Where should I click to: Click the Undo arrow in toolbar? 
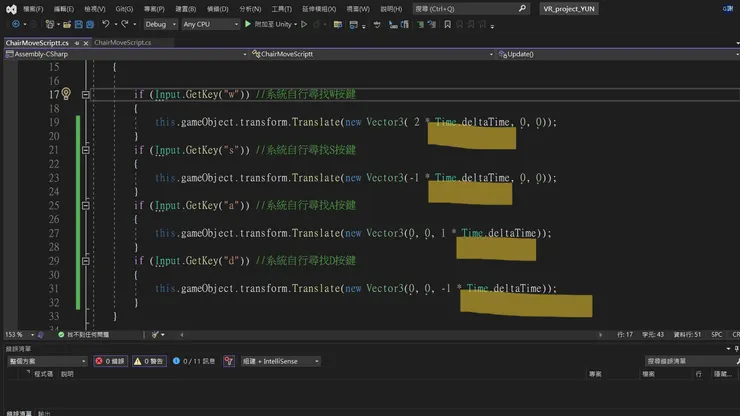pos(106,24)
